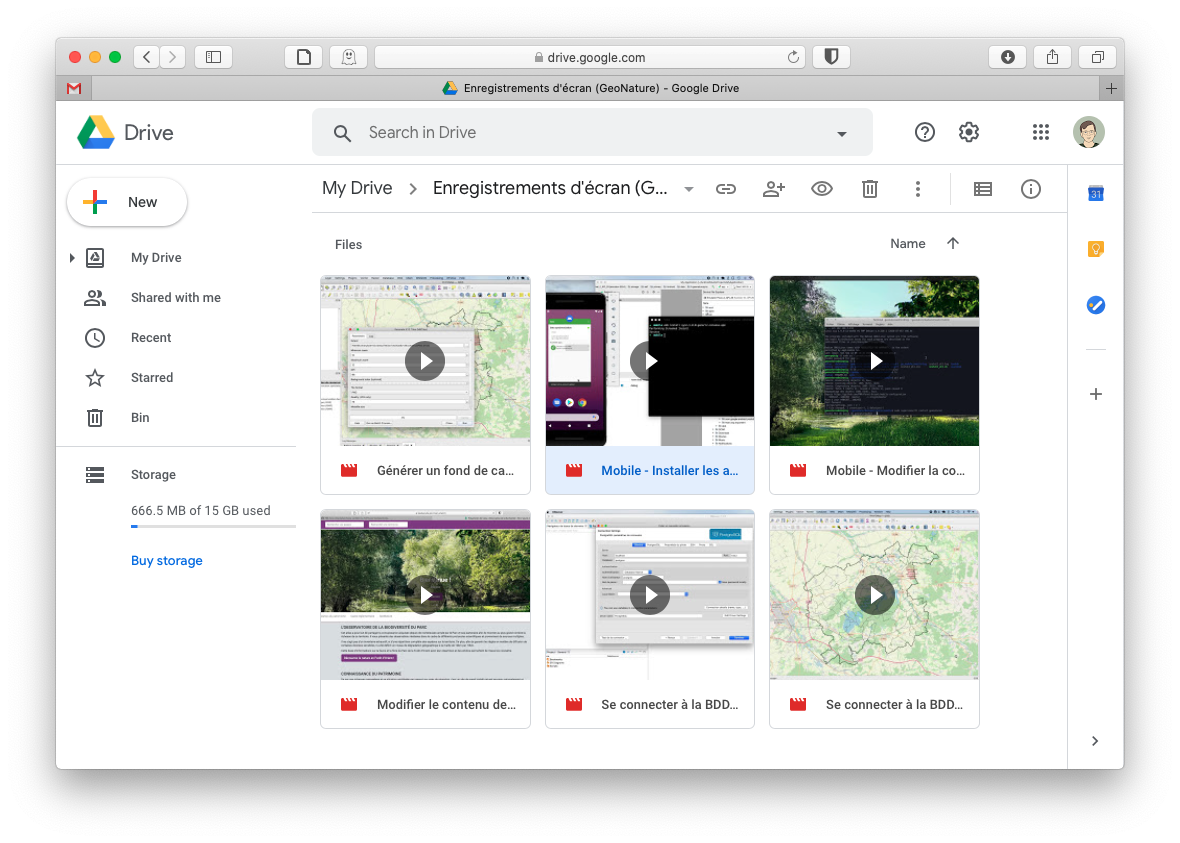Viewport: 1180px width, 843px height.
Task: Click the Remove trash icon in toolbar
Action: coord(870,189)
